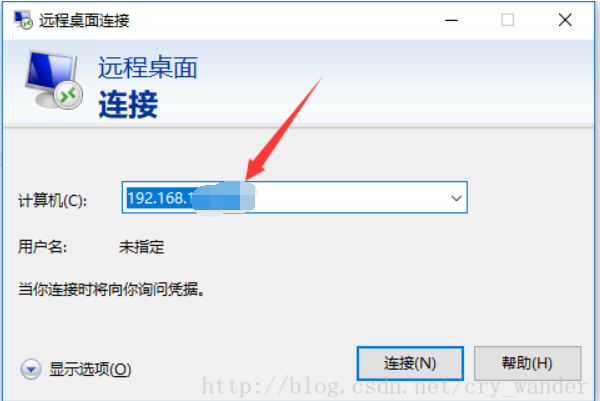The width and height of the screenshot is (600, 401).
Task: Click the large monitor icon in the banner
Action: pyautogui.click(x=54, y=80)
